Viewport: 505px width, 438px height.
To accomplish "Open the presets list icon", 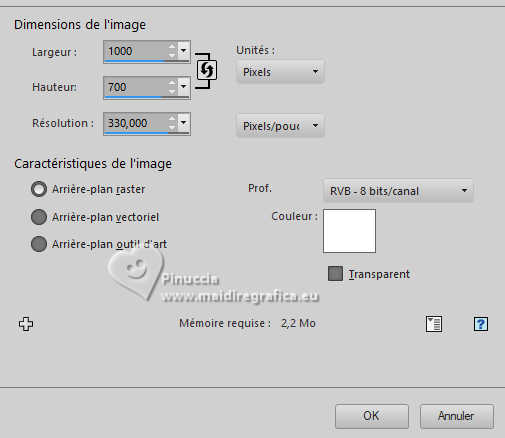I will point(434,324).
